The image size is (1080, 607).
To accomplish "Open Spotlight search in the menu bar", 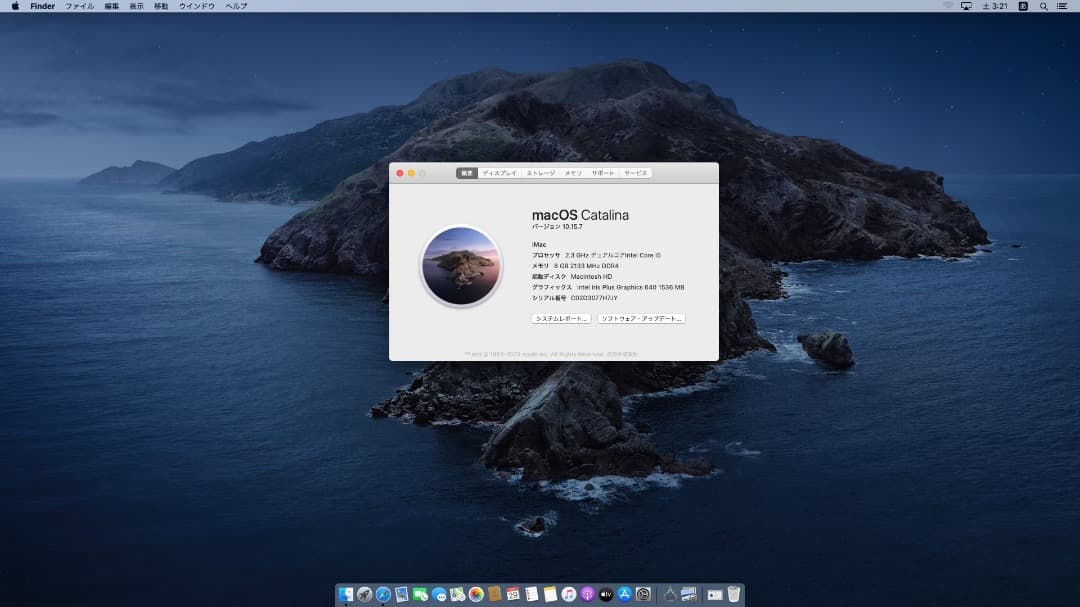I will [x=1044, y=6].
